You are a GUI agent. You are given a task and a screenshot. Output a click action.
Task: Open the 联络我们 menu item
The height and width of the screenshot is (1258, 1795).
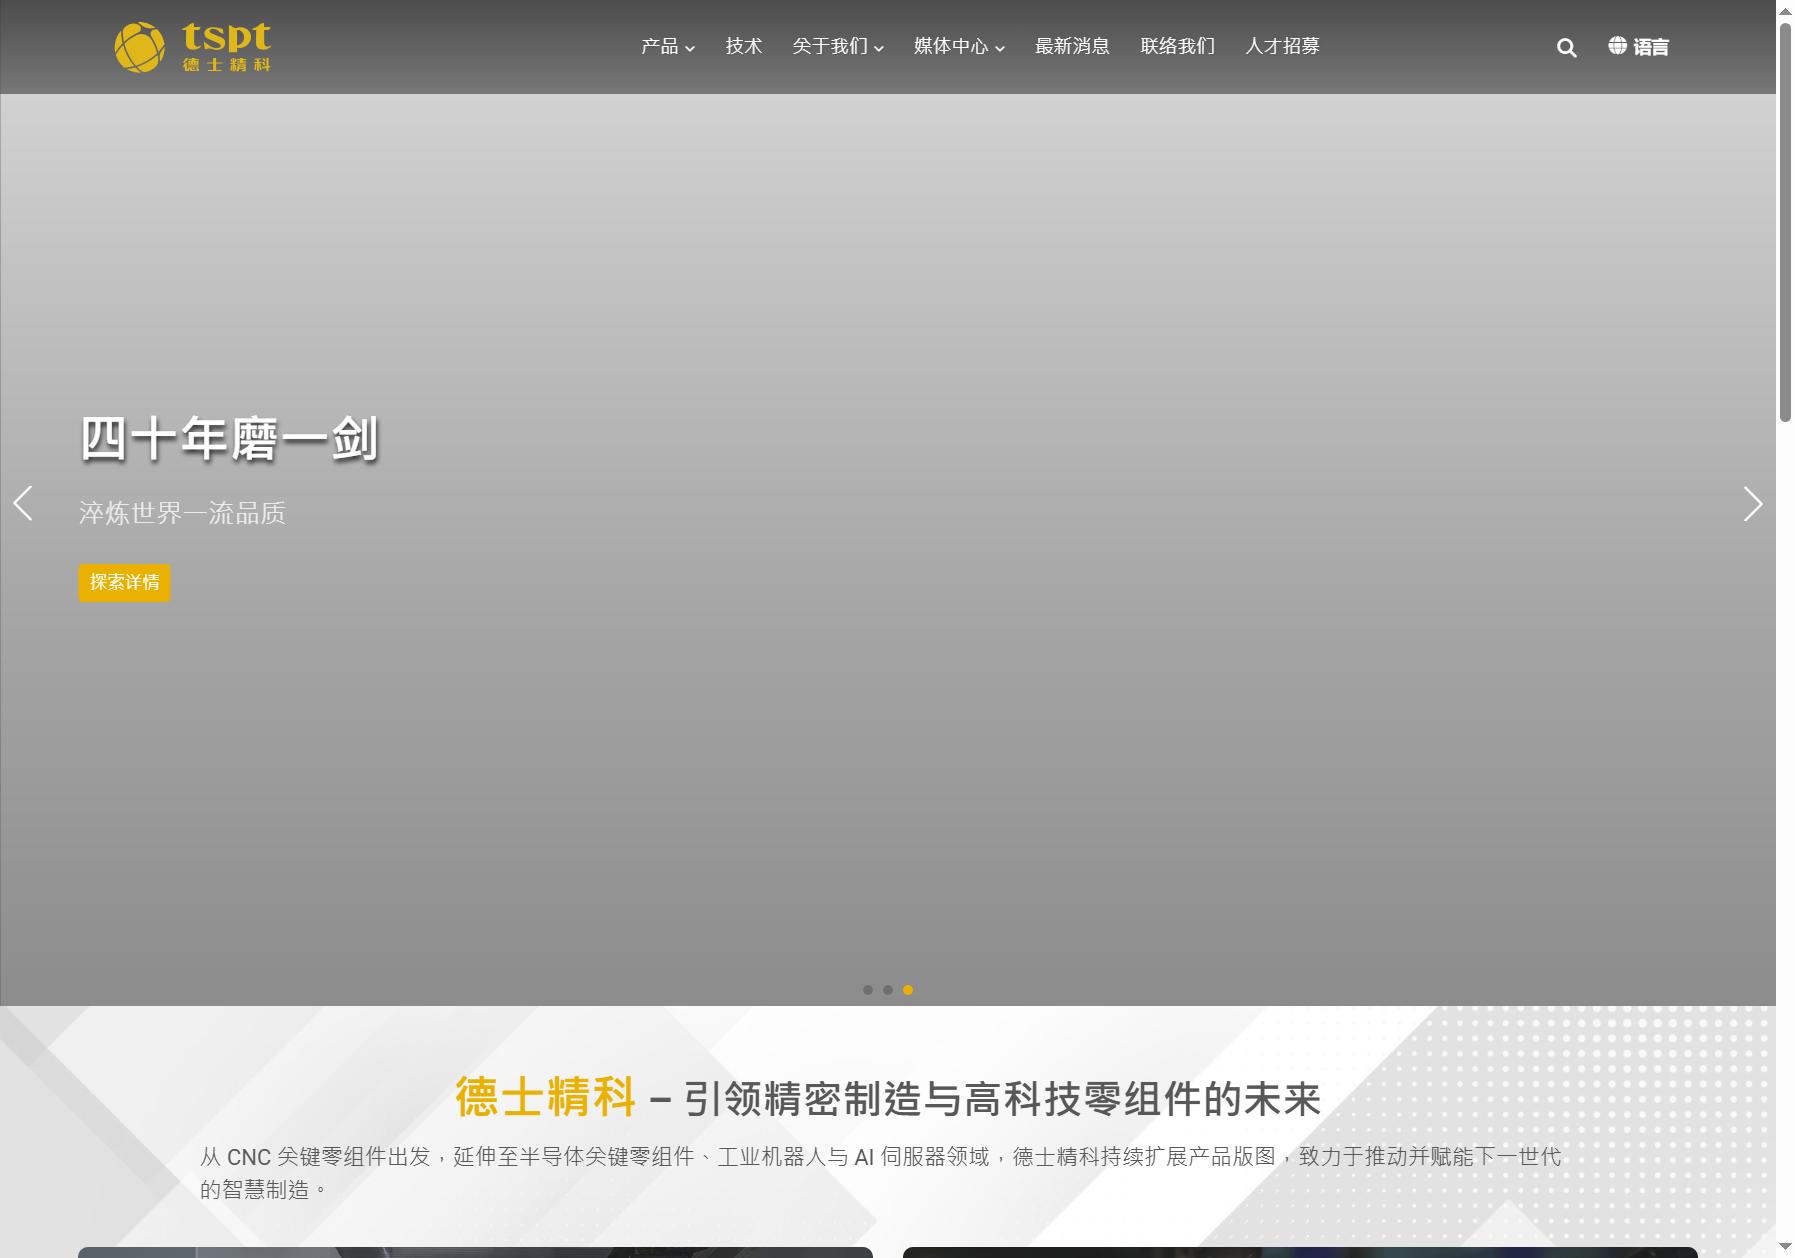pos(1178,46)
